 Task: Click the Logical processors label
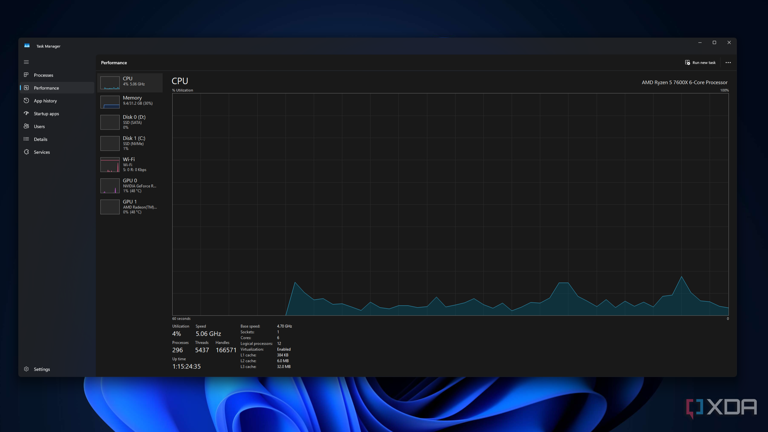[x=256, y=343]
